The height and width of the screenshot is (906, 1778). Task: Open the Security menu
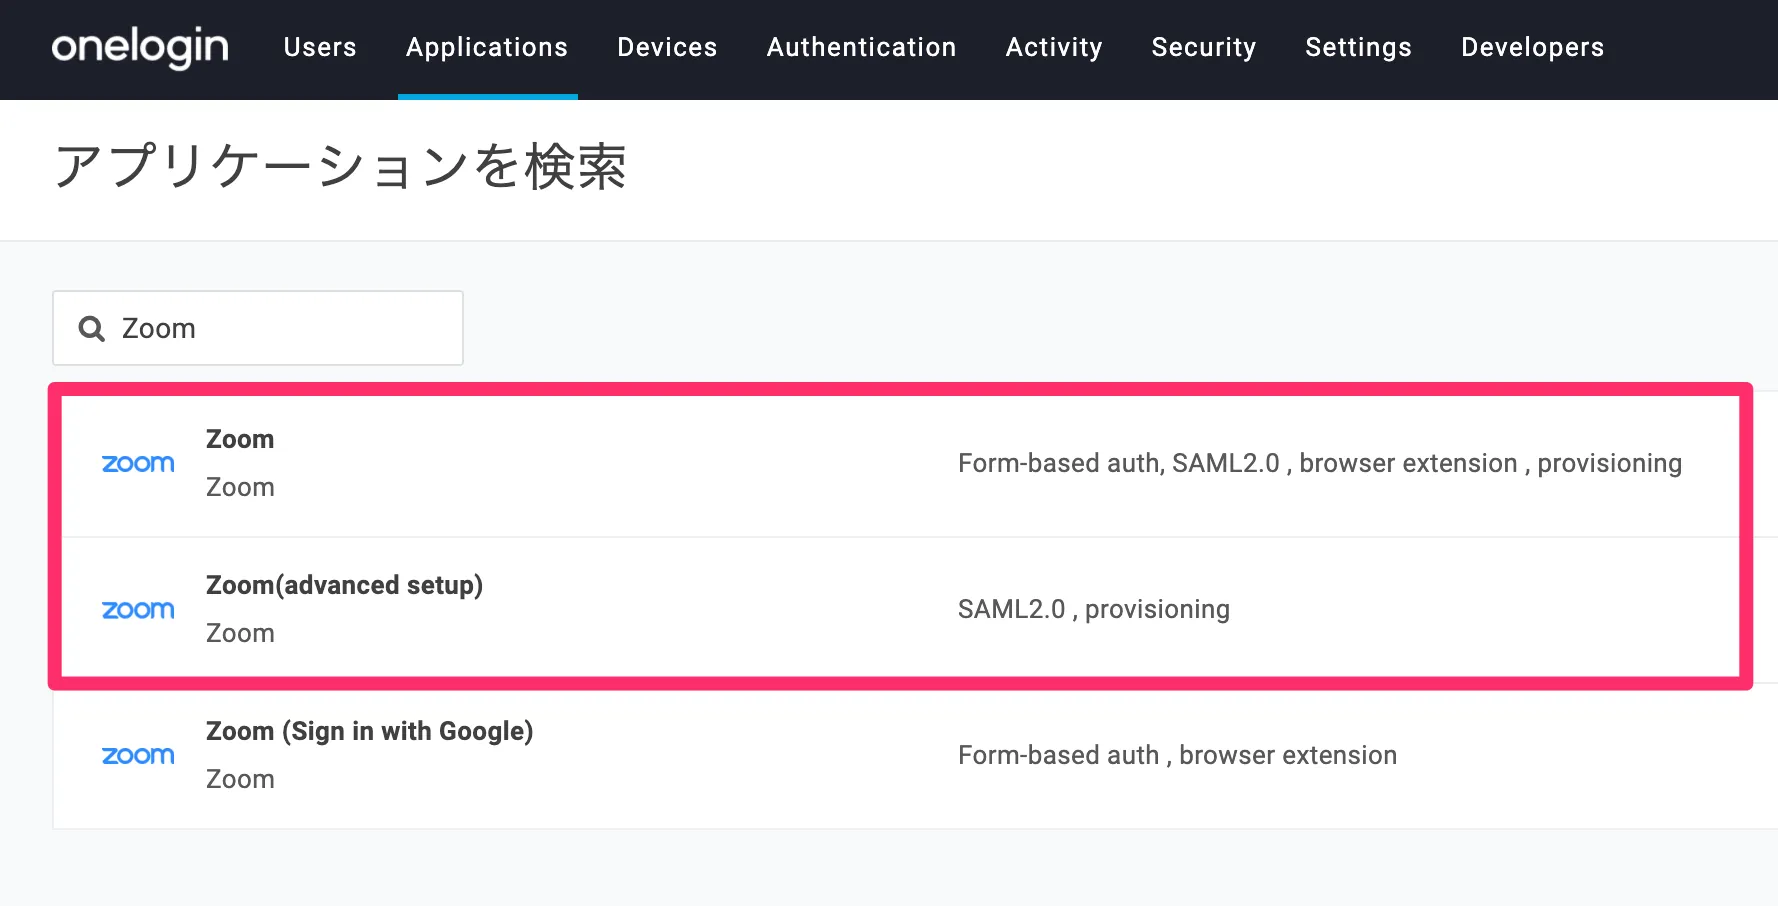[1204, 47]
